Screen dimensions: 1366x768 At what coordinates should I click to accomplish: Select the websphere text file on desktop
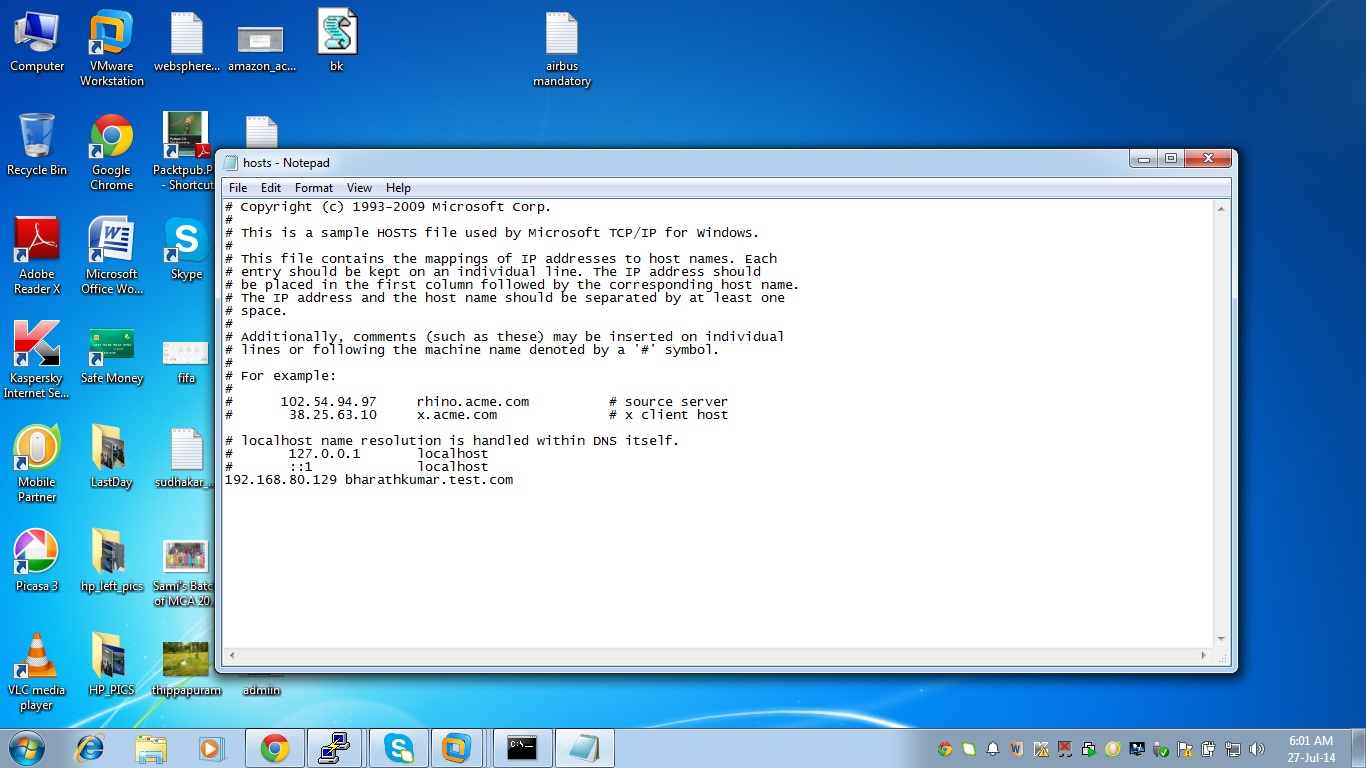[187, 43]
